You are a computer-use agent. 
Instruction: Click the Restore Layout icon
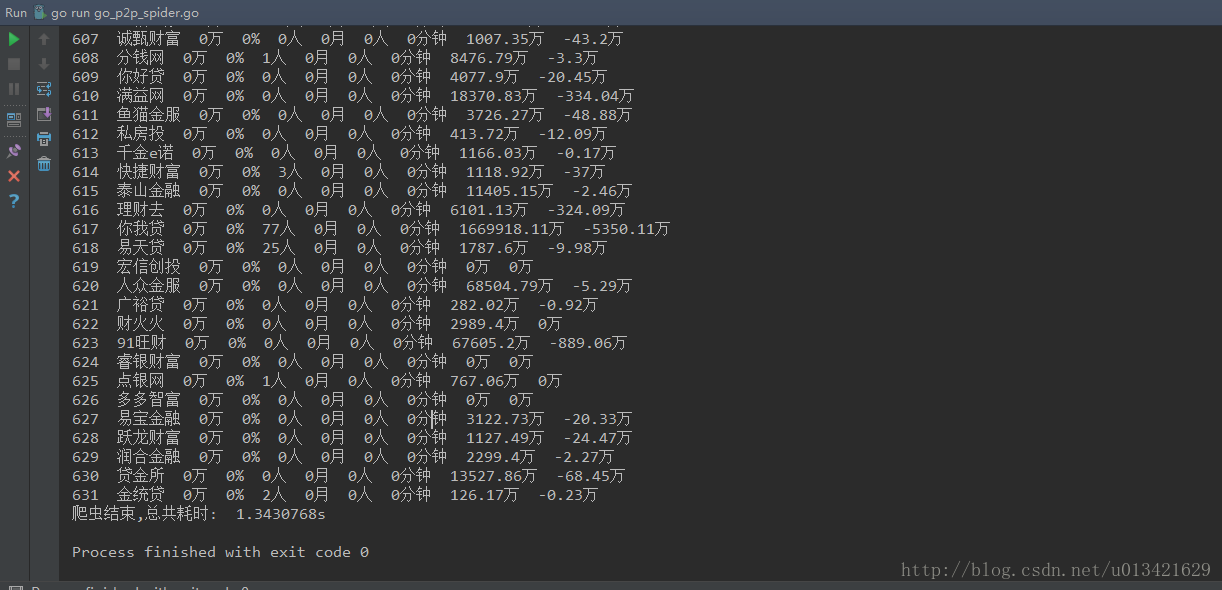click(14, 119)
